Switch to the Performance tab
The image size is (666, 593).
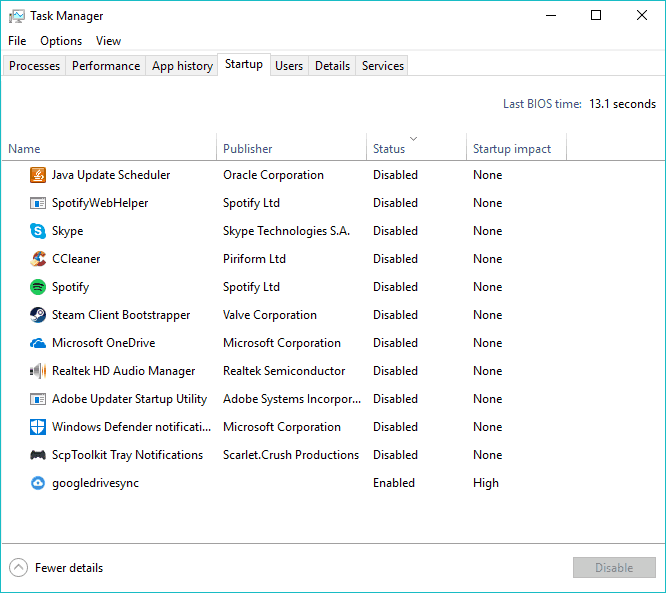click(x=106, y=66)
